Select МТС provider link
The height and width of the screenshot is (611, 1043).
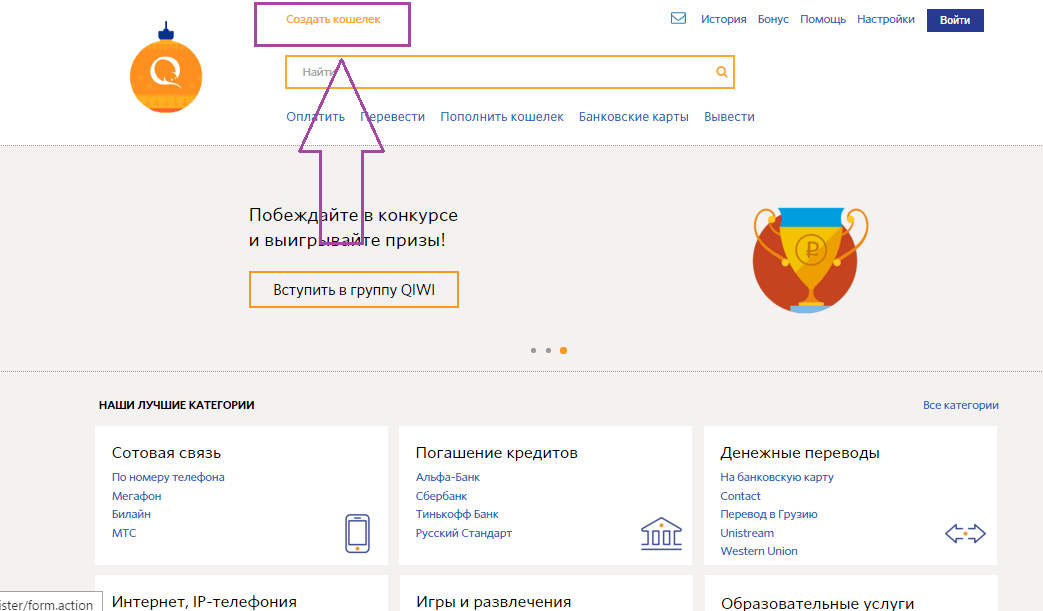coord(124,533)
